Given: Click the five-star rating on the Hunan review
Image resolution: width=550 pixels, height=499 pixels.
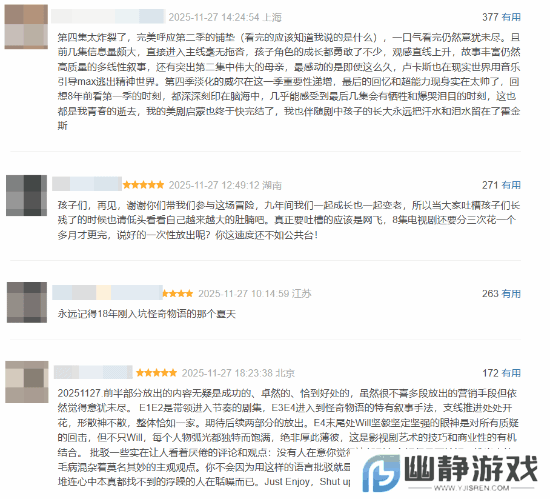Looking at the screenshot, I should pos(143,185).
